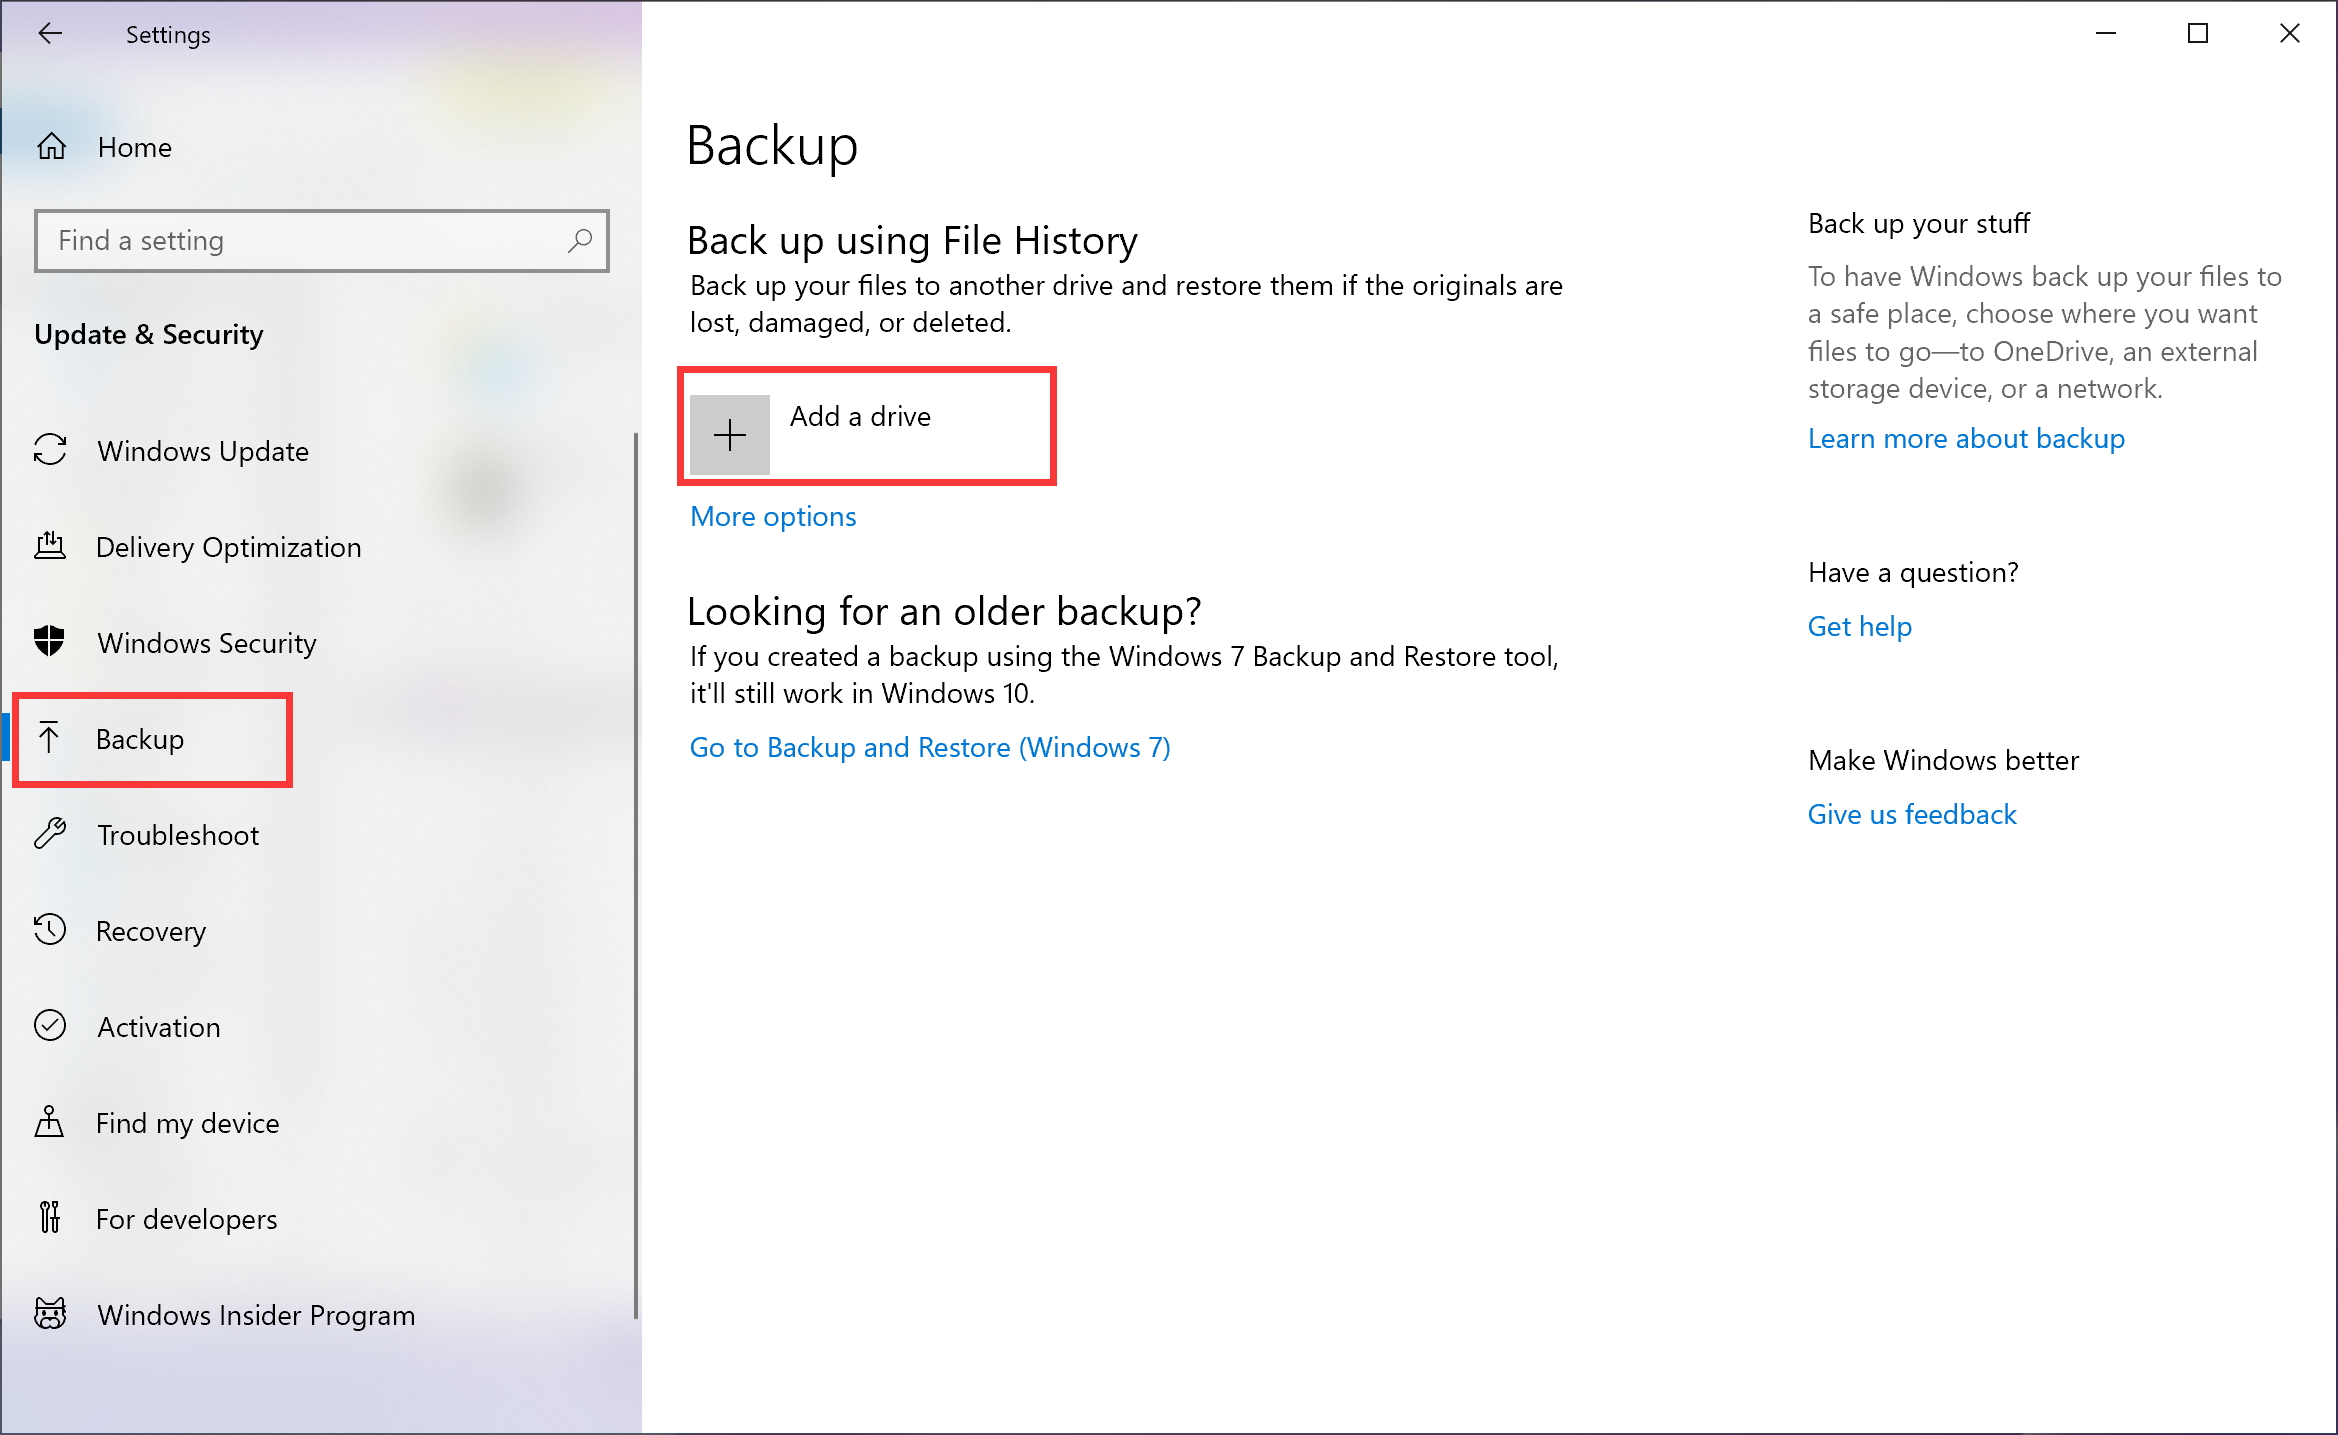Click the Windows Security shield icon

[x=50, y=641]
